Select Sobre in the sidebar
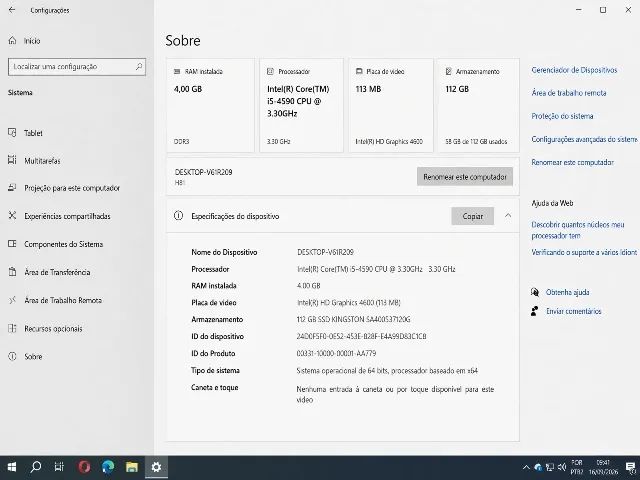This screenshot has width=640, height=480. (x=33, y=356)
